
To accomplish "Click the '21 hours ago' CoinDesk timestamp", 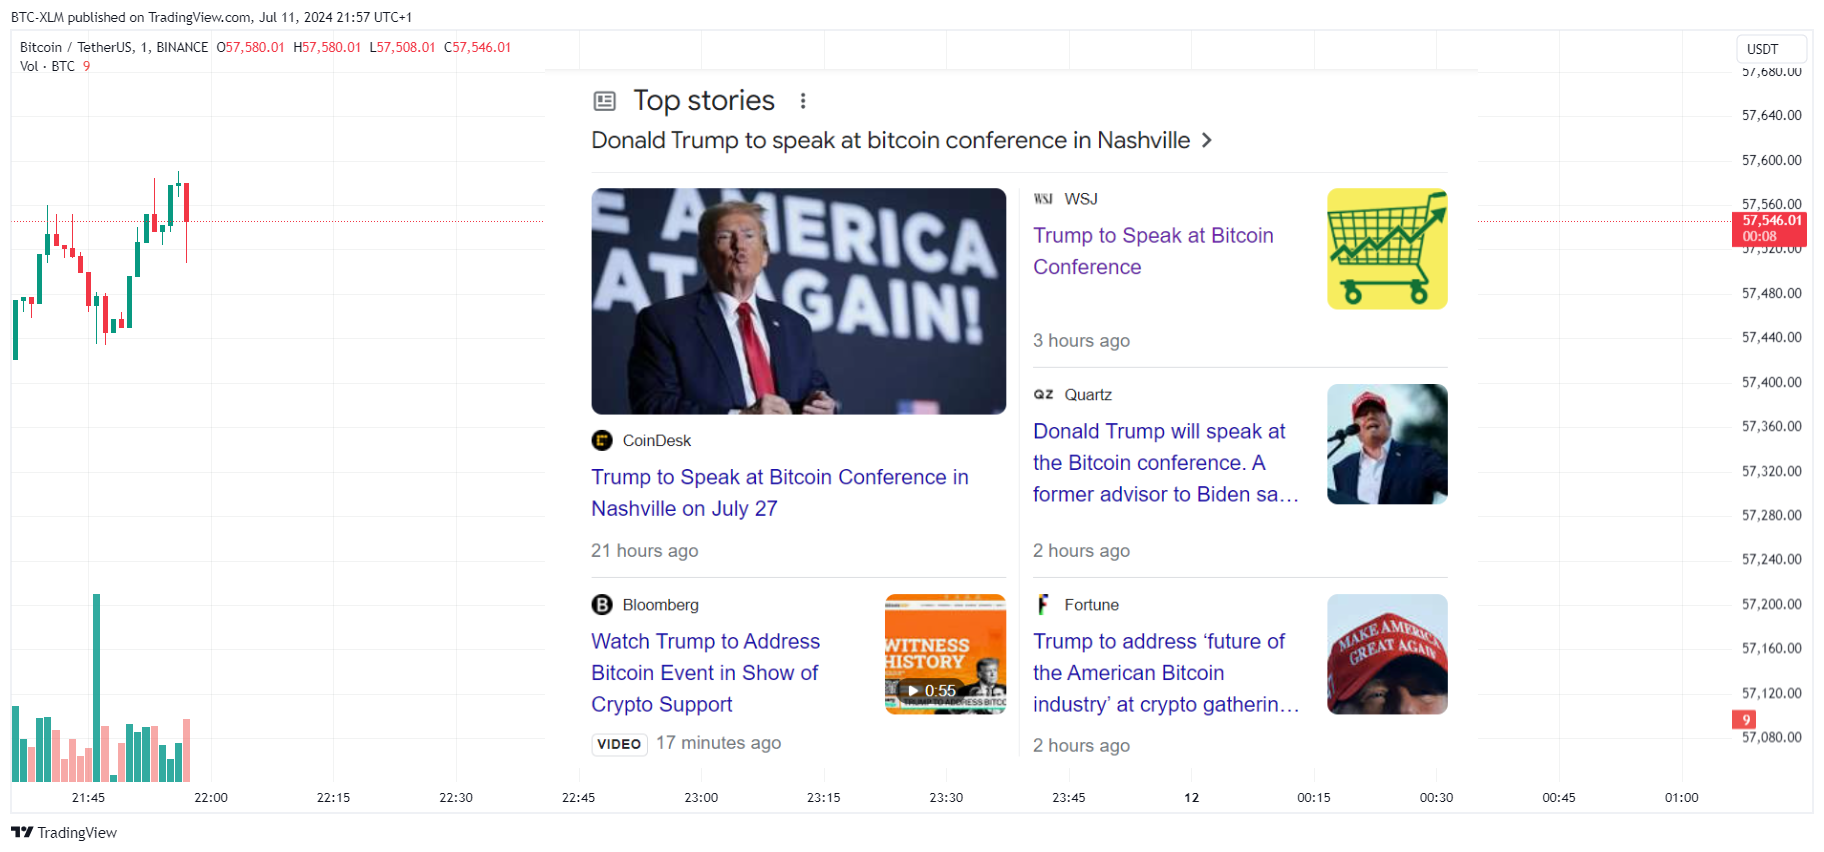I will point(645,551).
